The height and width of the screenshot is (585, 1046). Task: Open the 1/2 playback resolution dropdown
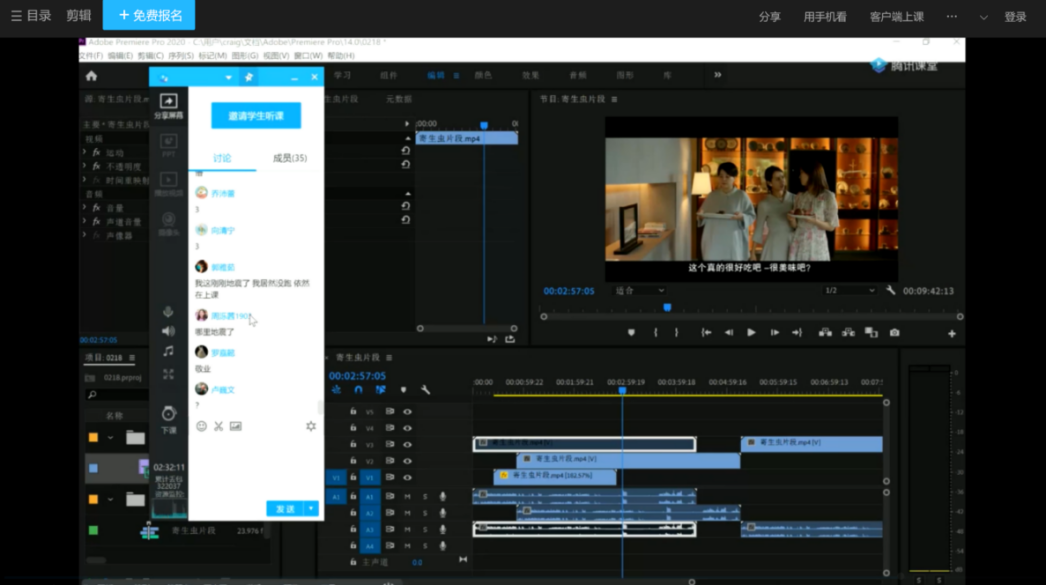pos(849,291)
